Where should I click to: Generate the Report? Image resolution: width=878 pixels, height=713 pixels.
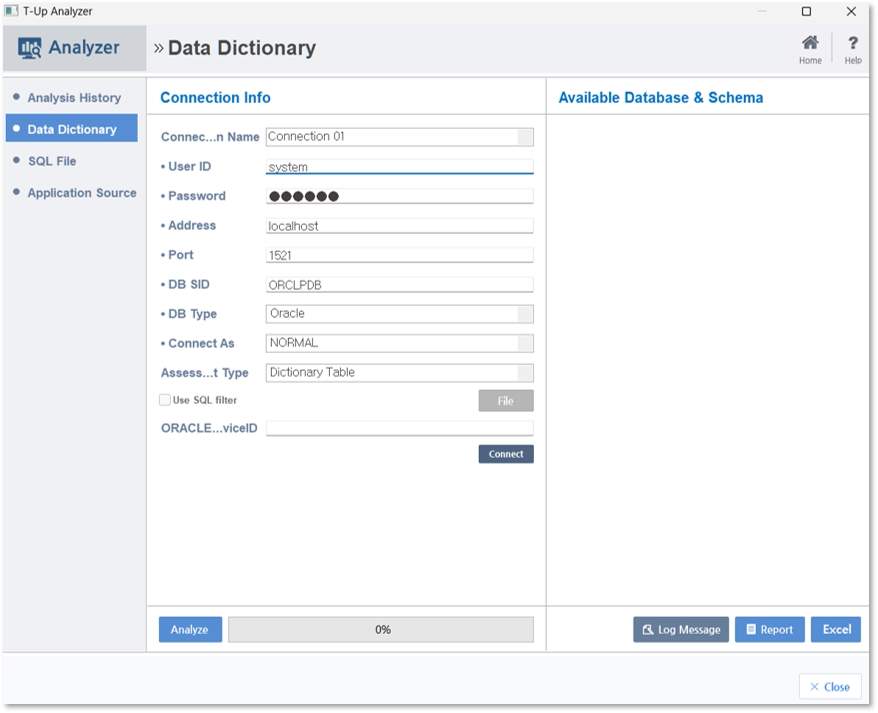pyautogui.click(x=769, y=630)
